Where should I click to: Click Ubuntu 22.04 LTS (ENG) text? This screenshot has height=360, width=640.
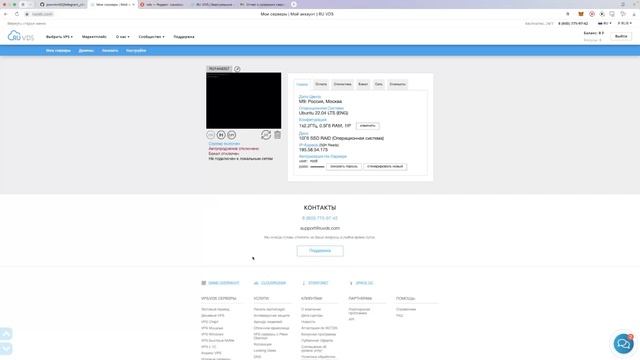point(323,113)
